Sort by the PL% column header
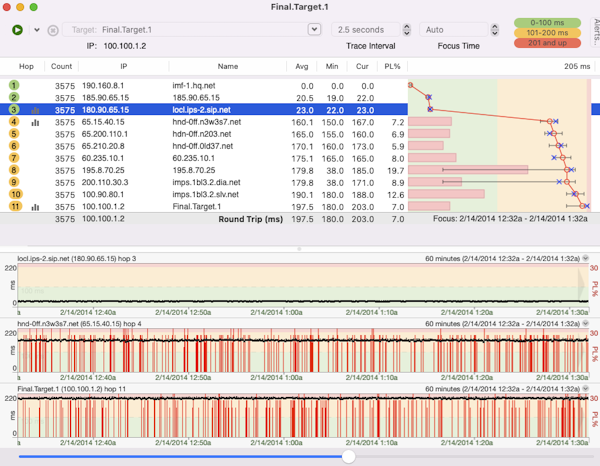Viewport: 600px width, 466px height. [394, 66]
